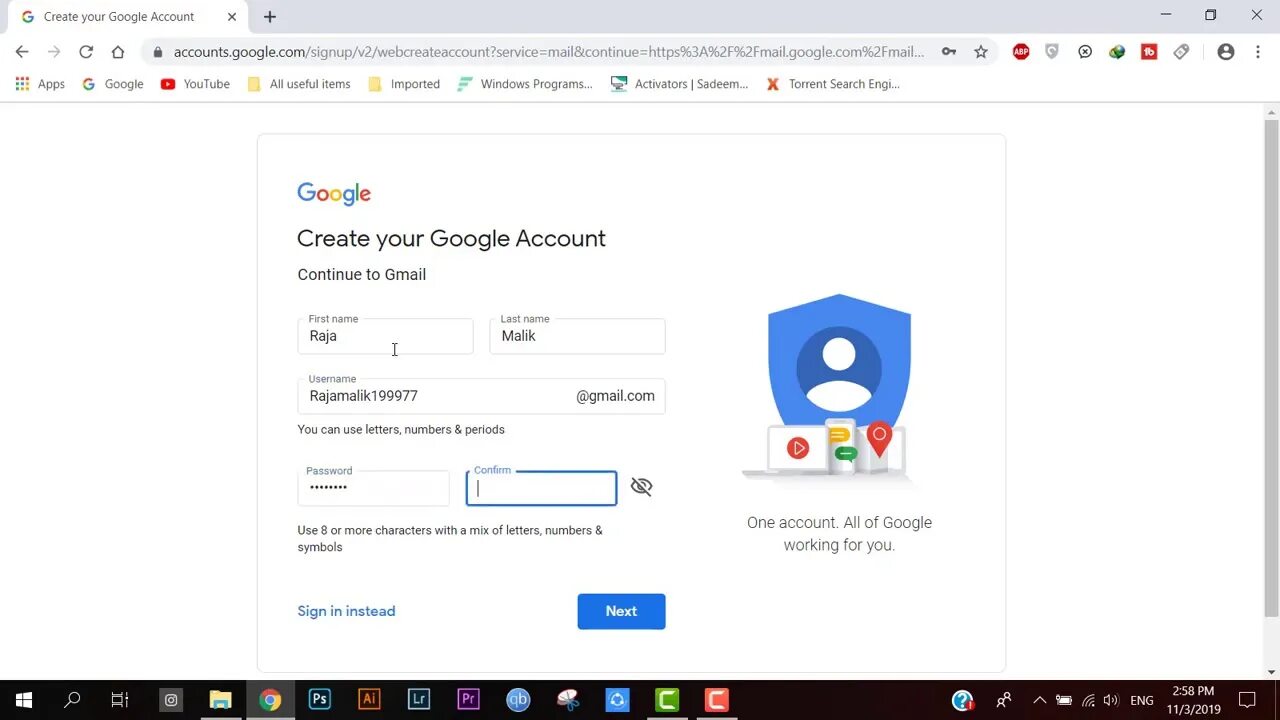This screenshot has height=720, width=1280.
Task: Open Windows search from the taskbar
Action: 71,700
